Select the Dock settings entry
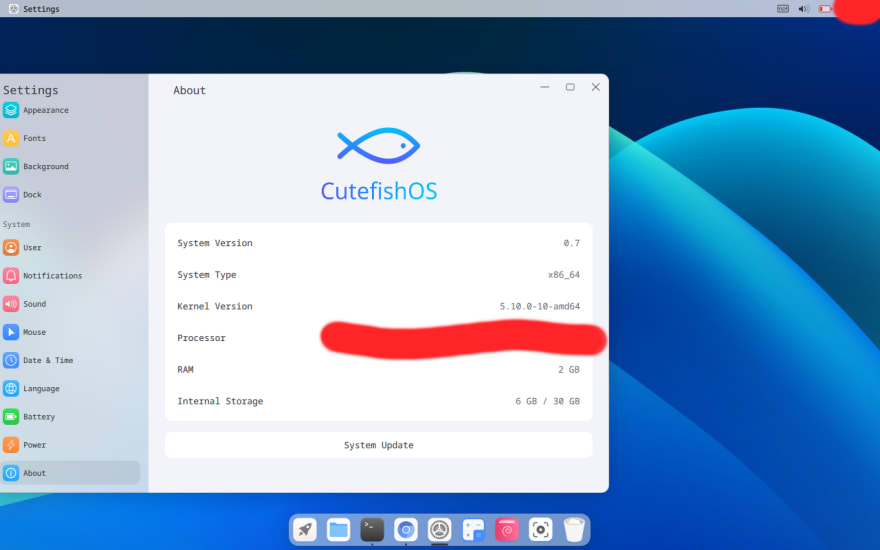The width and height of the screenshot is (880, 550). [70, 194]
